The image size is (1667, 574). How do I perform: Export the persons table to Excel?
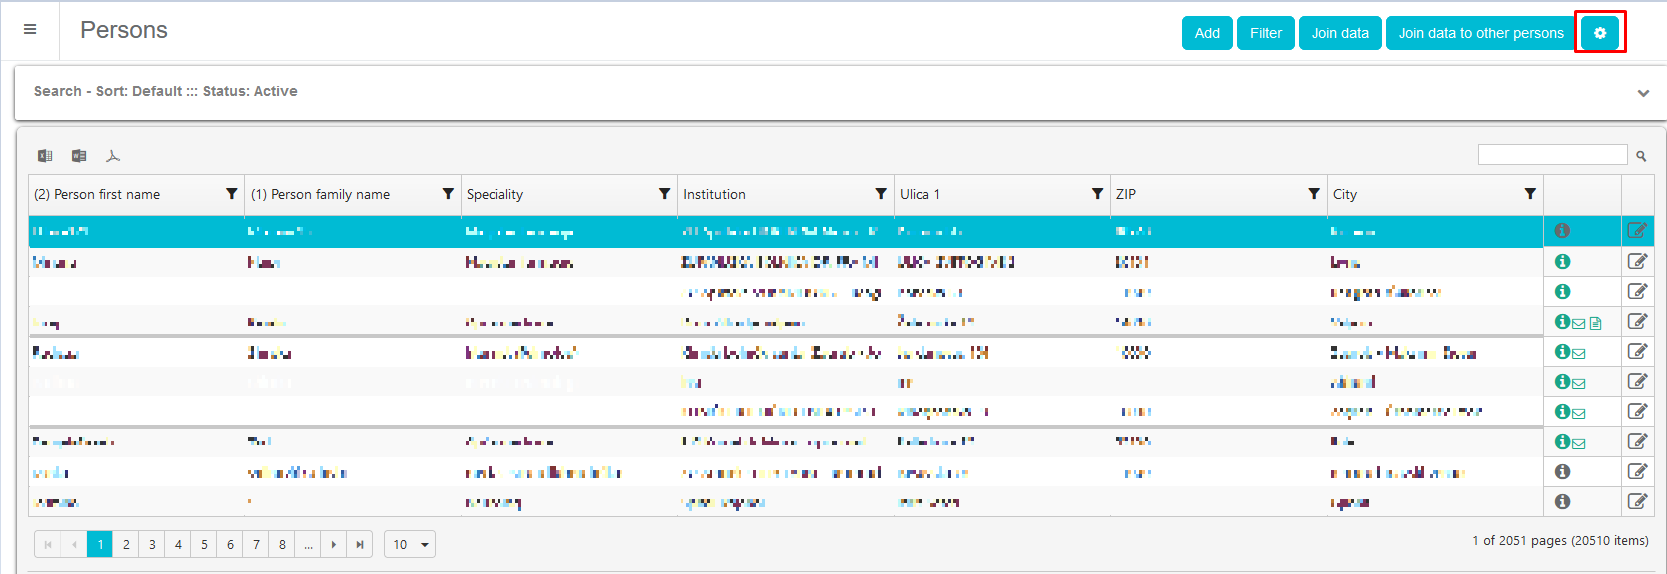pyautogui.click(x=45, y=156)
